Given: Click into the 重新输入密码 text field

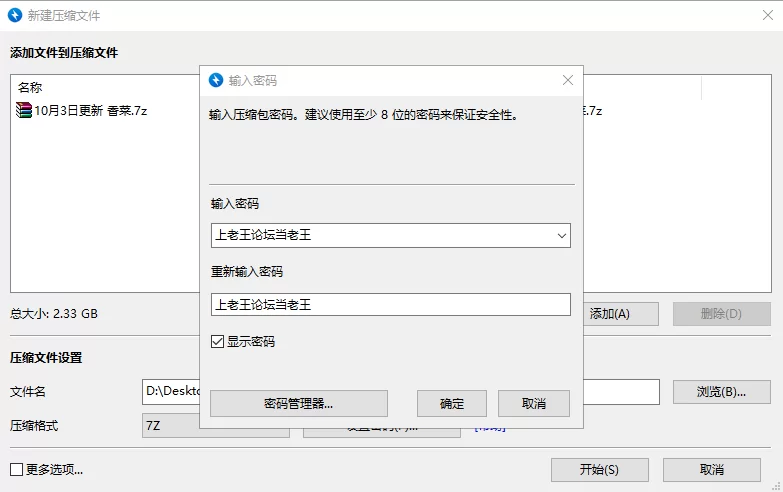Looking at the screenshot, I should (390, 305).
